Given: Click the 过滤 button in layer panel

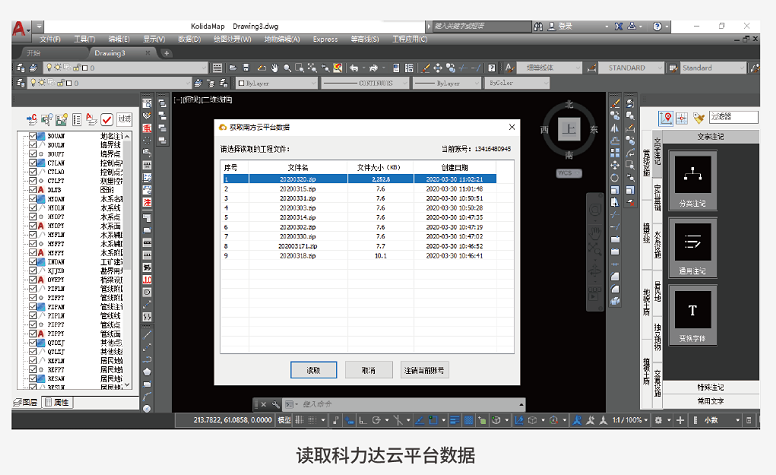Looking at the screenshot, I should [124, 119].
